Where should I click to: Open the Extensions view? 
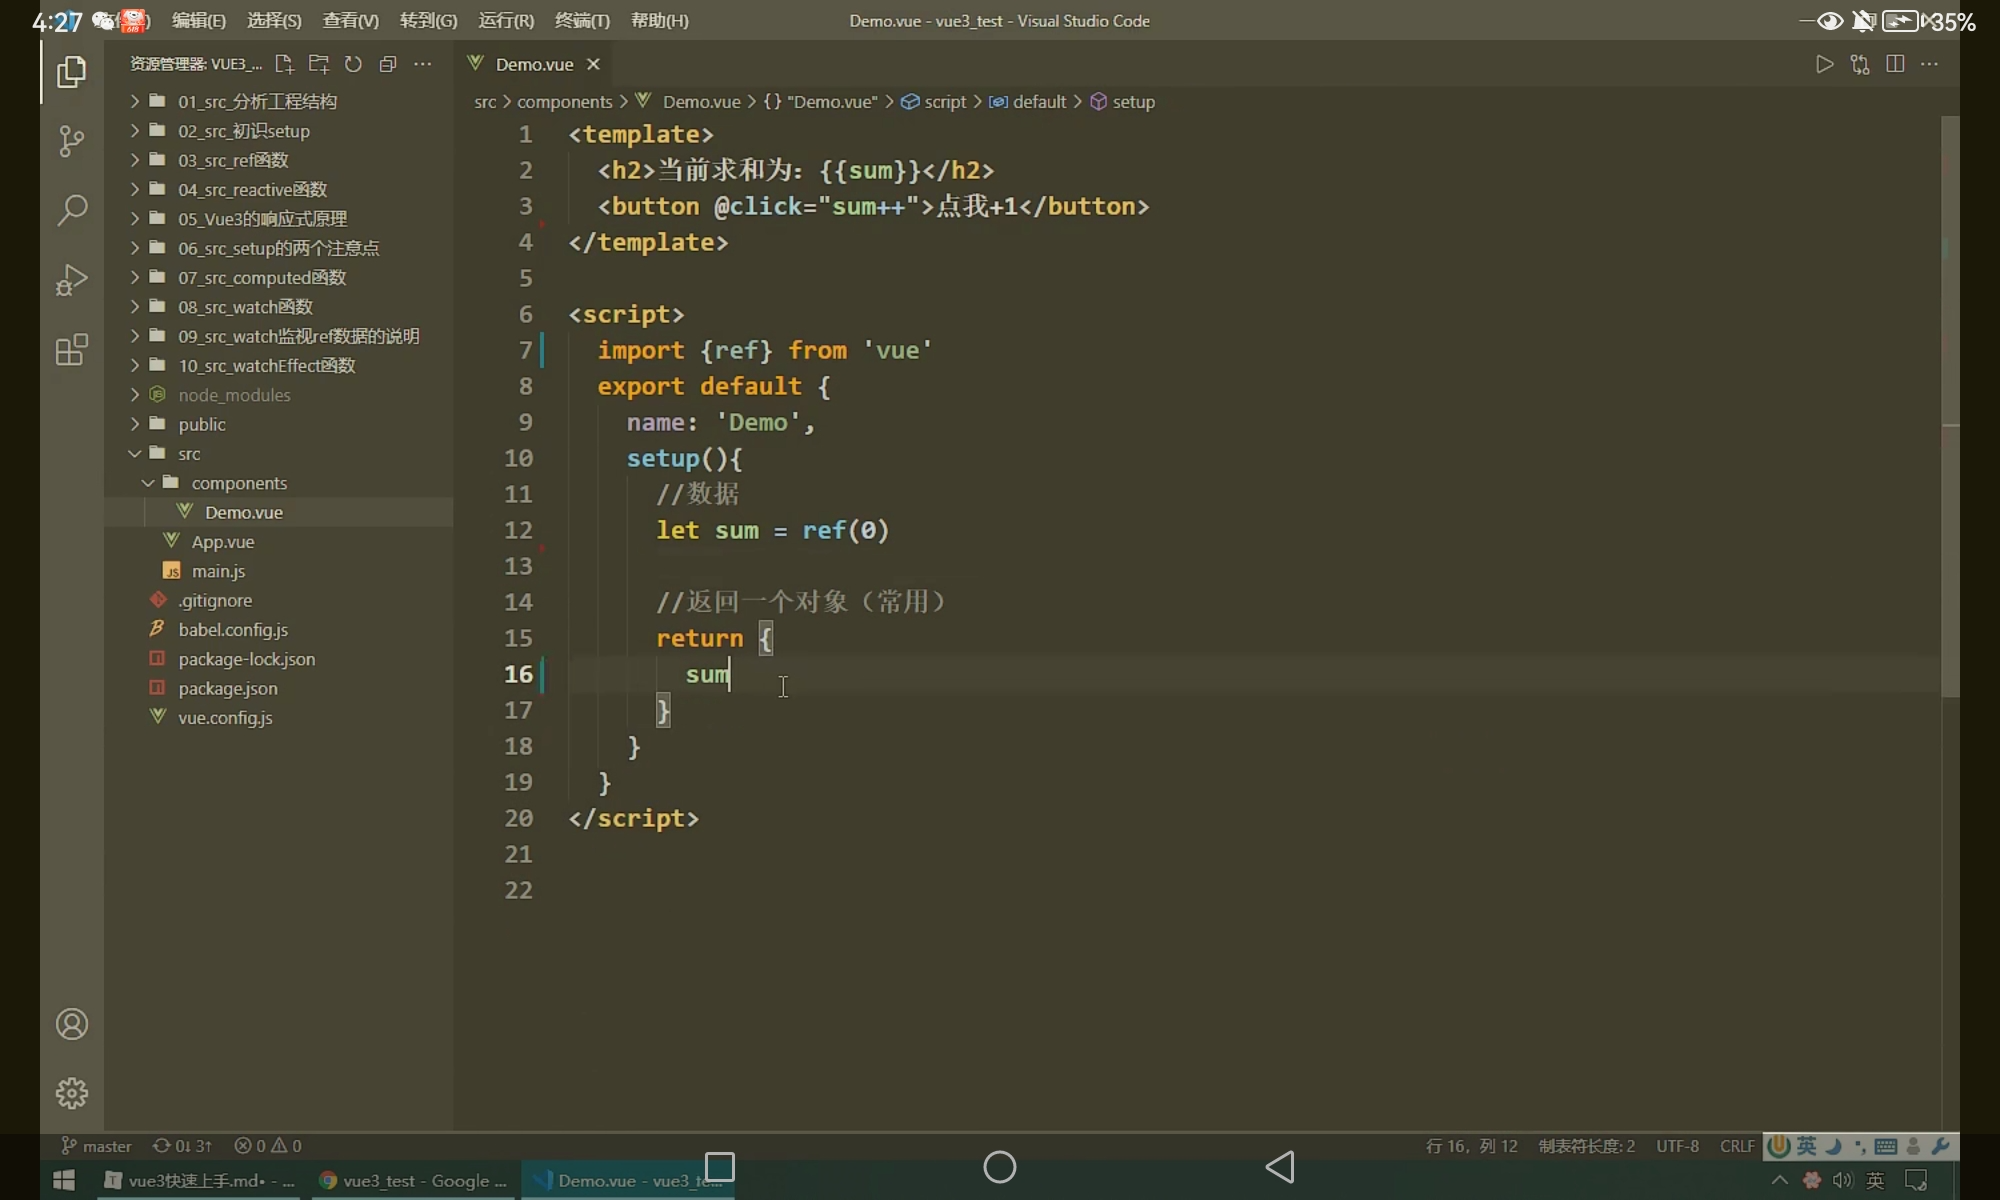71,350
